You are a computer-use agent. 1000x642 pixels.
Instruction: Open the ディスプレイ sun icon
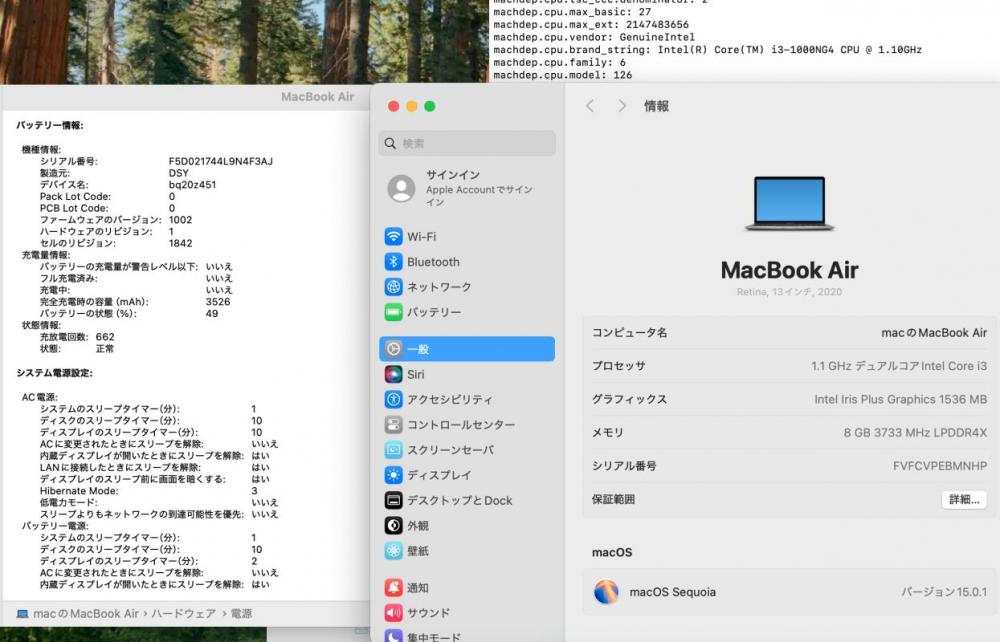(x=393, y=475)
